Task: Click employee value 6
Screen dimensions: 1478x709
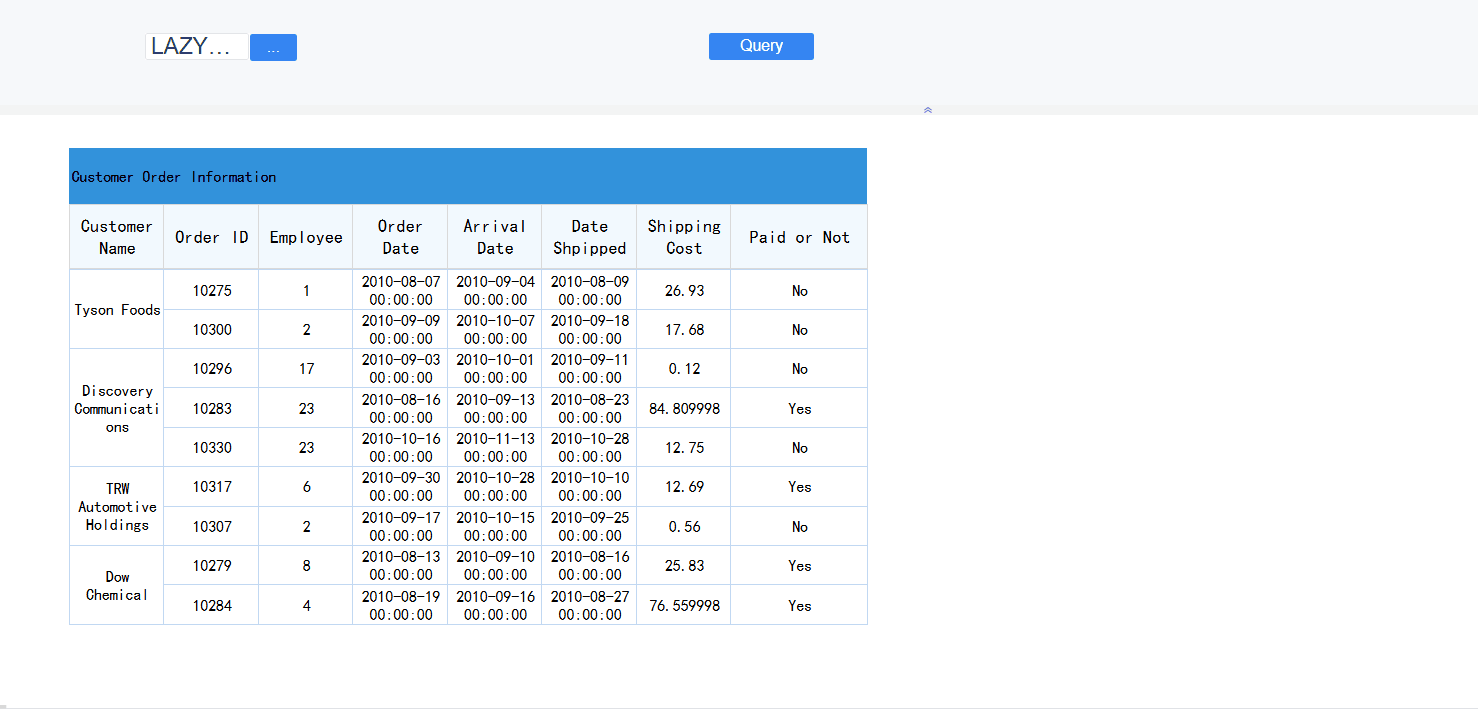Action: pyautogui.click(x=306, y=486)
